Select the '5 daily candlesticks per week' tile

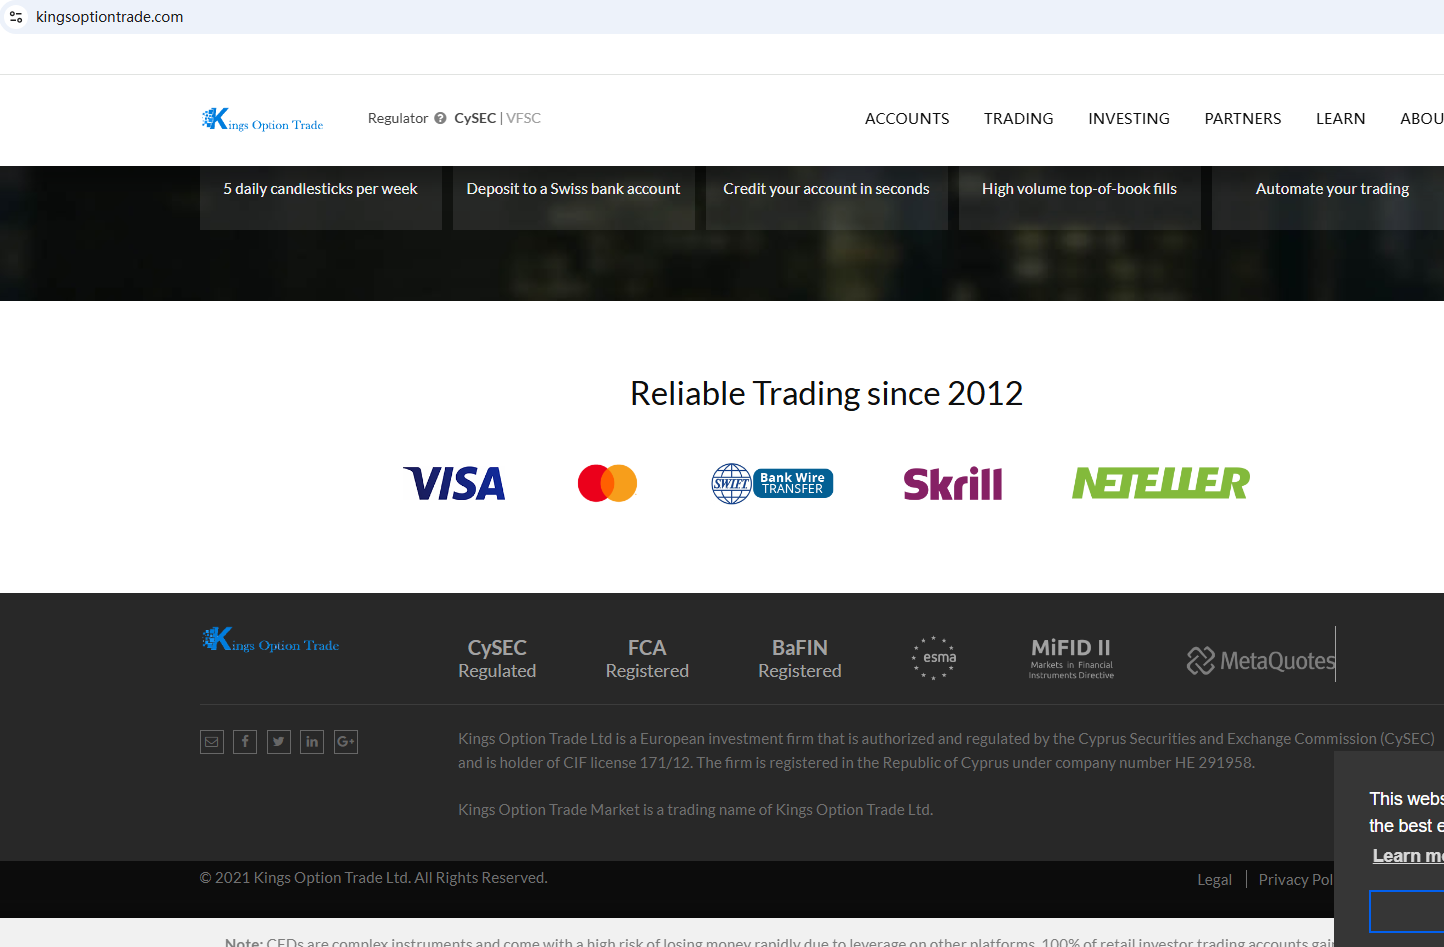click(x=321, y=198)
